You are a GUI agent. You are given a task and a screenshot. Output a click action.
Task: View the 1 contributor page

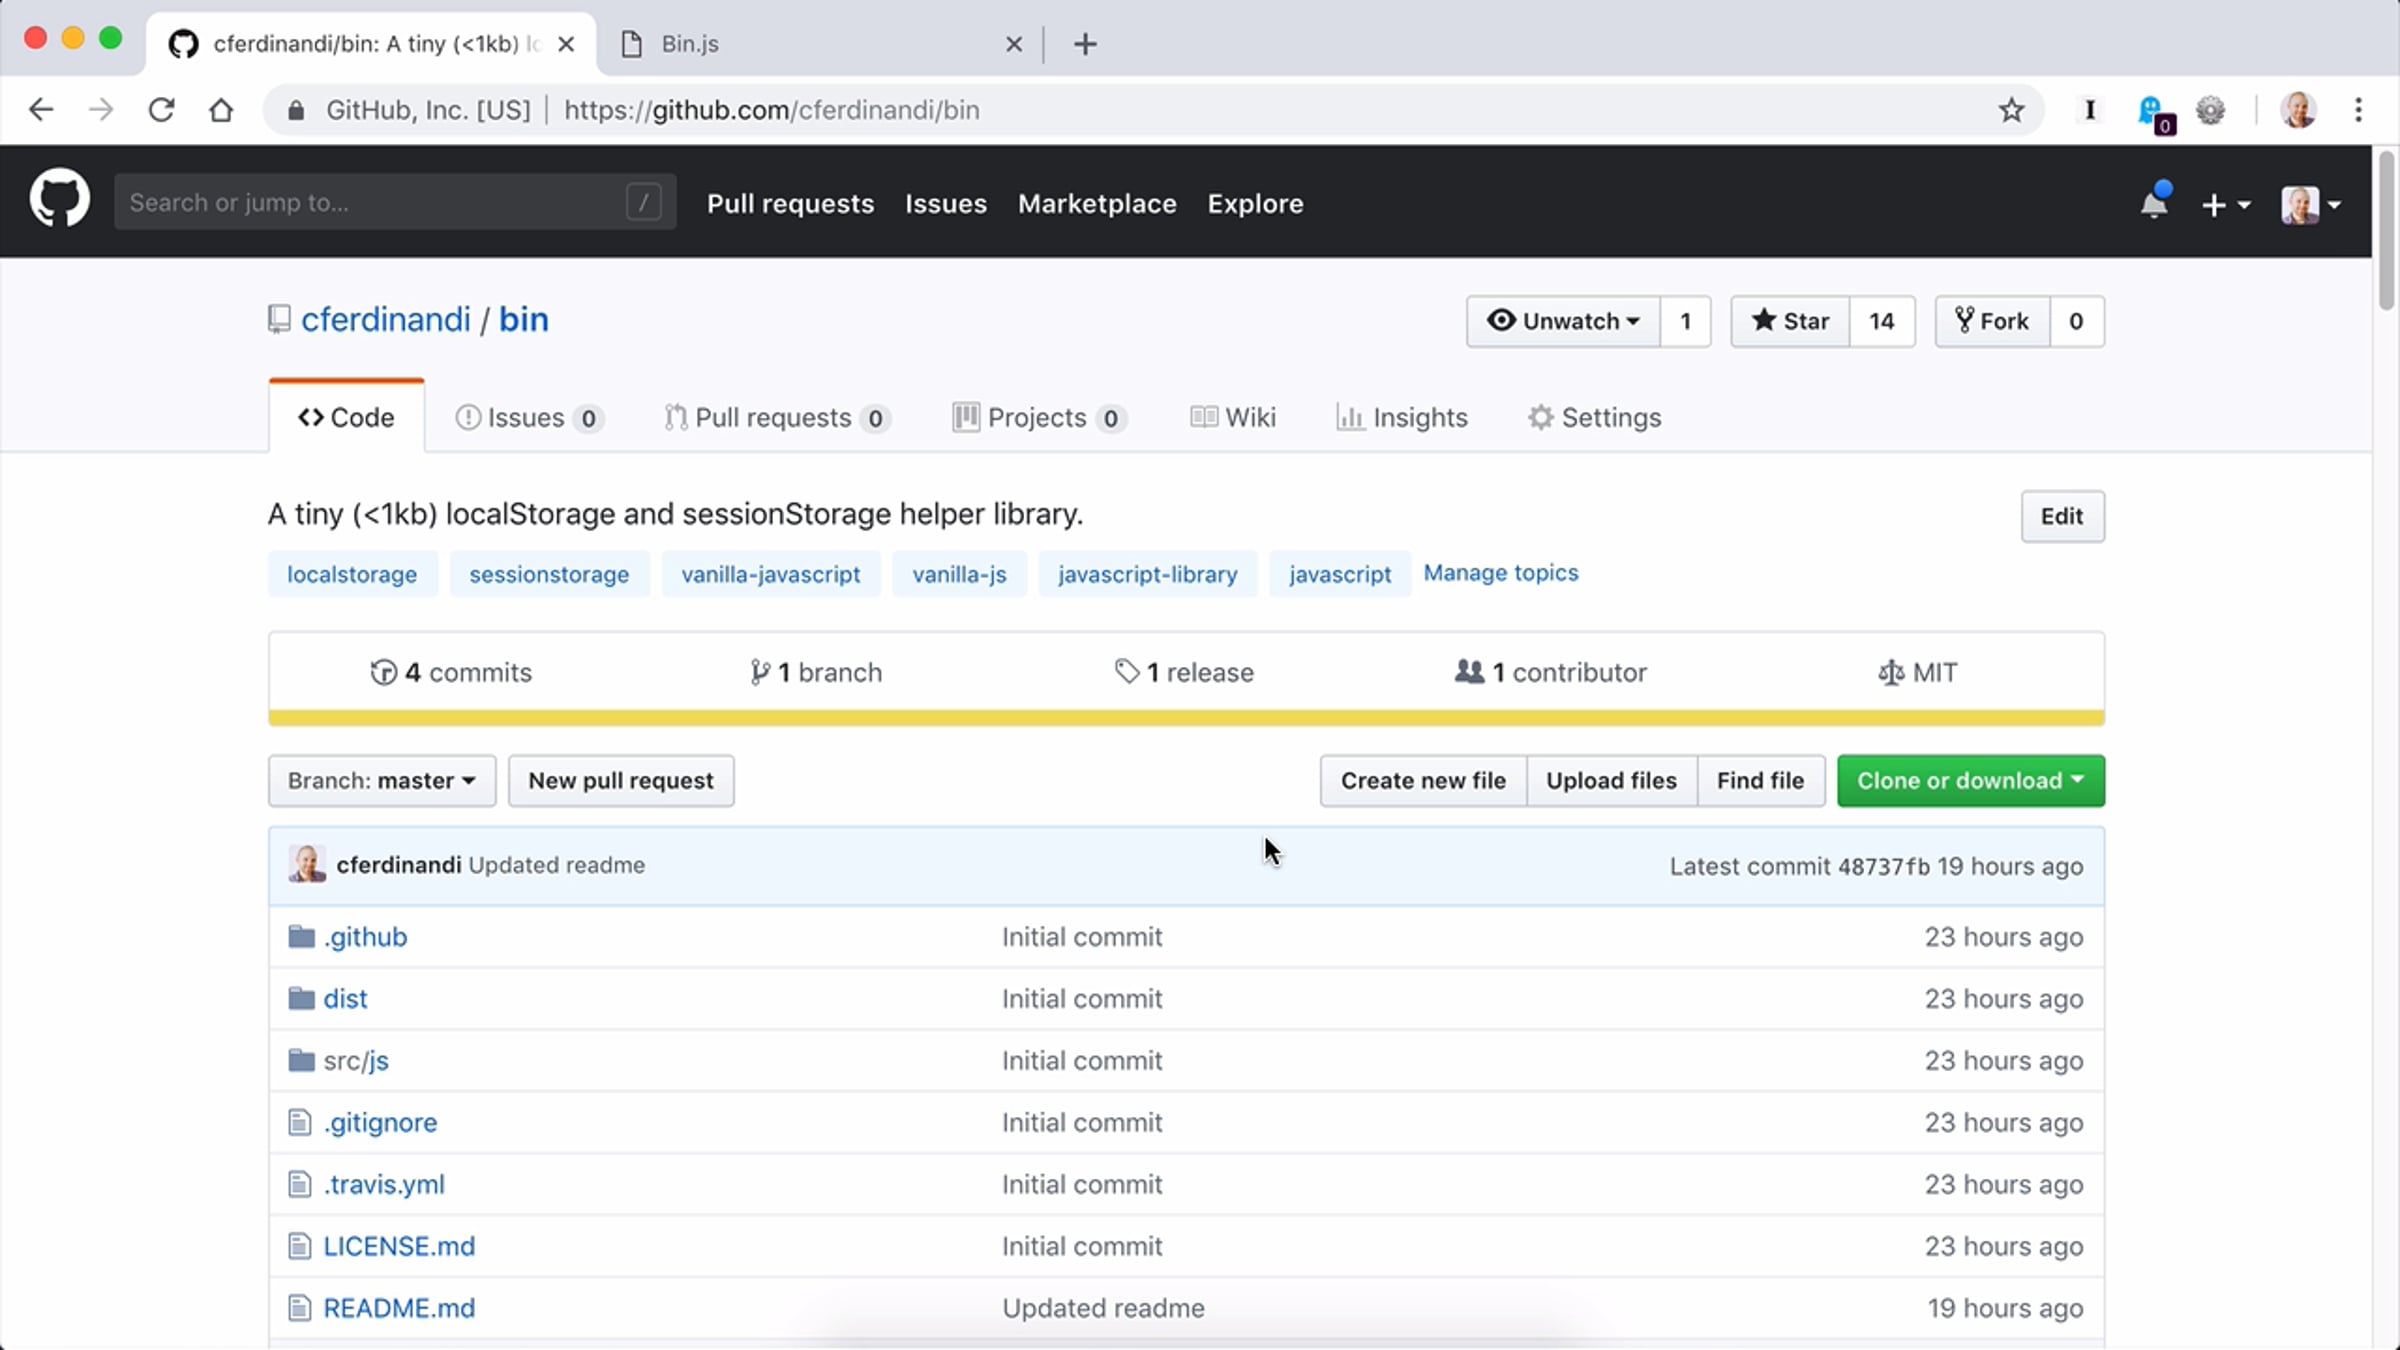pos(1551,673)
